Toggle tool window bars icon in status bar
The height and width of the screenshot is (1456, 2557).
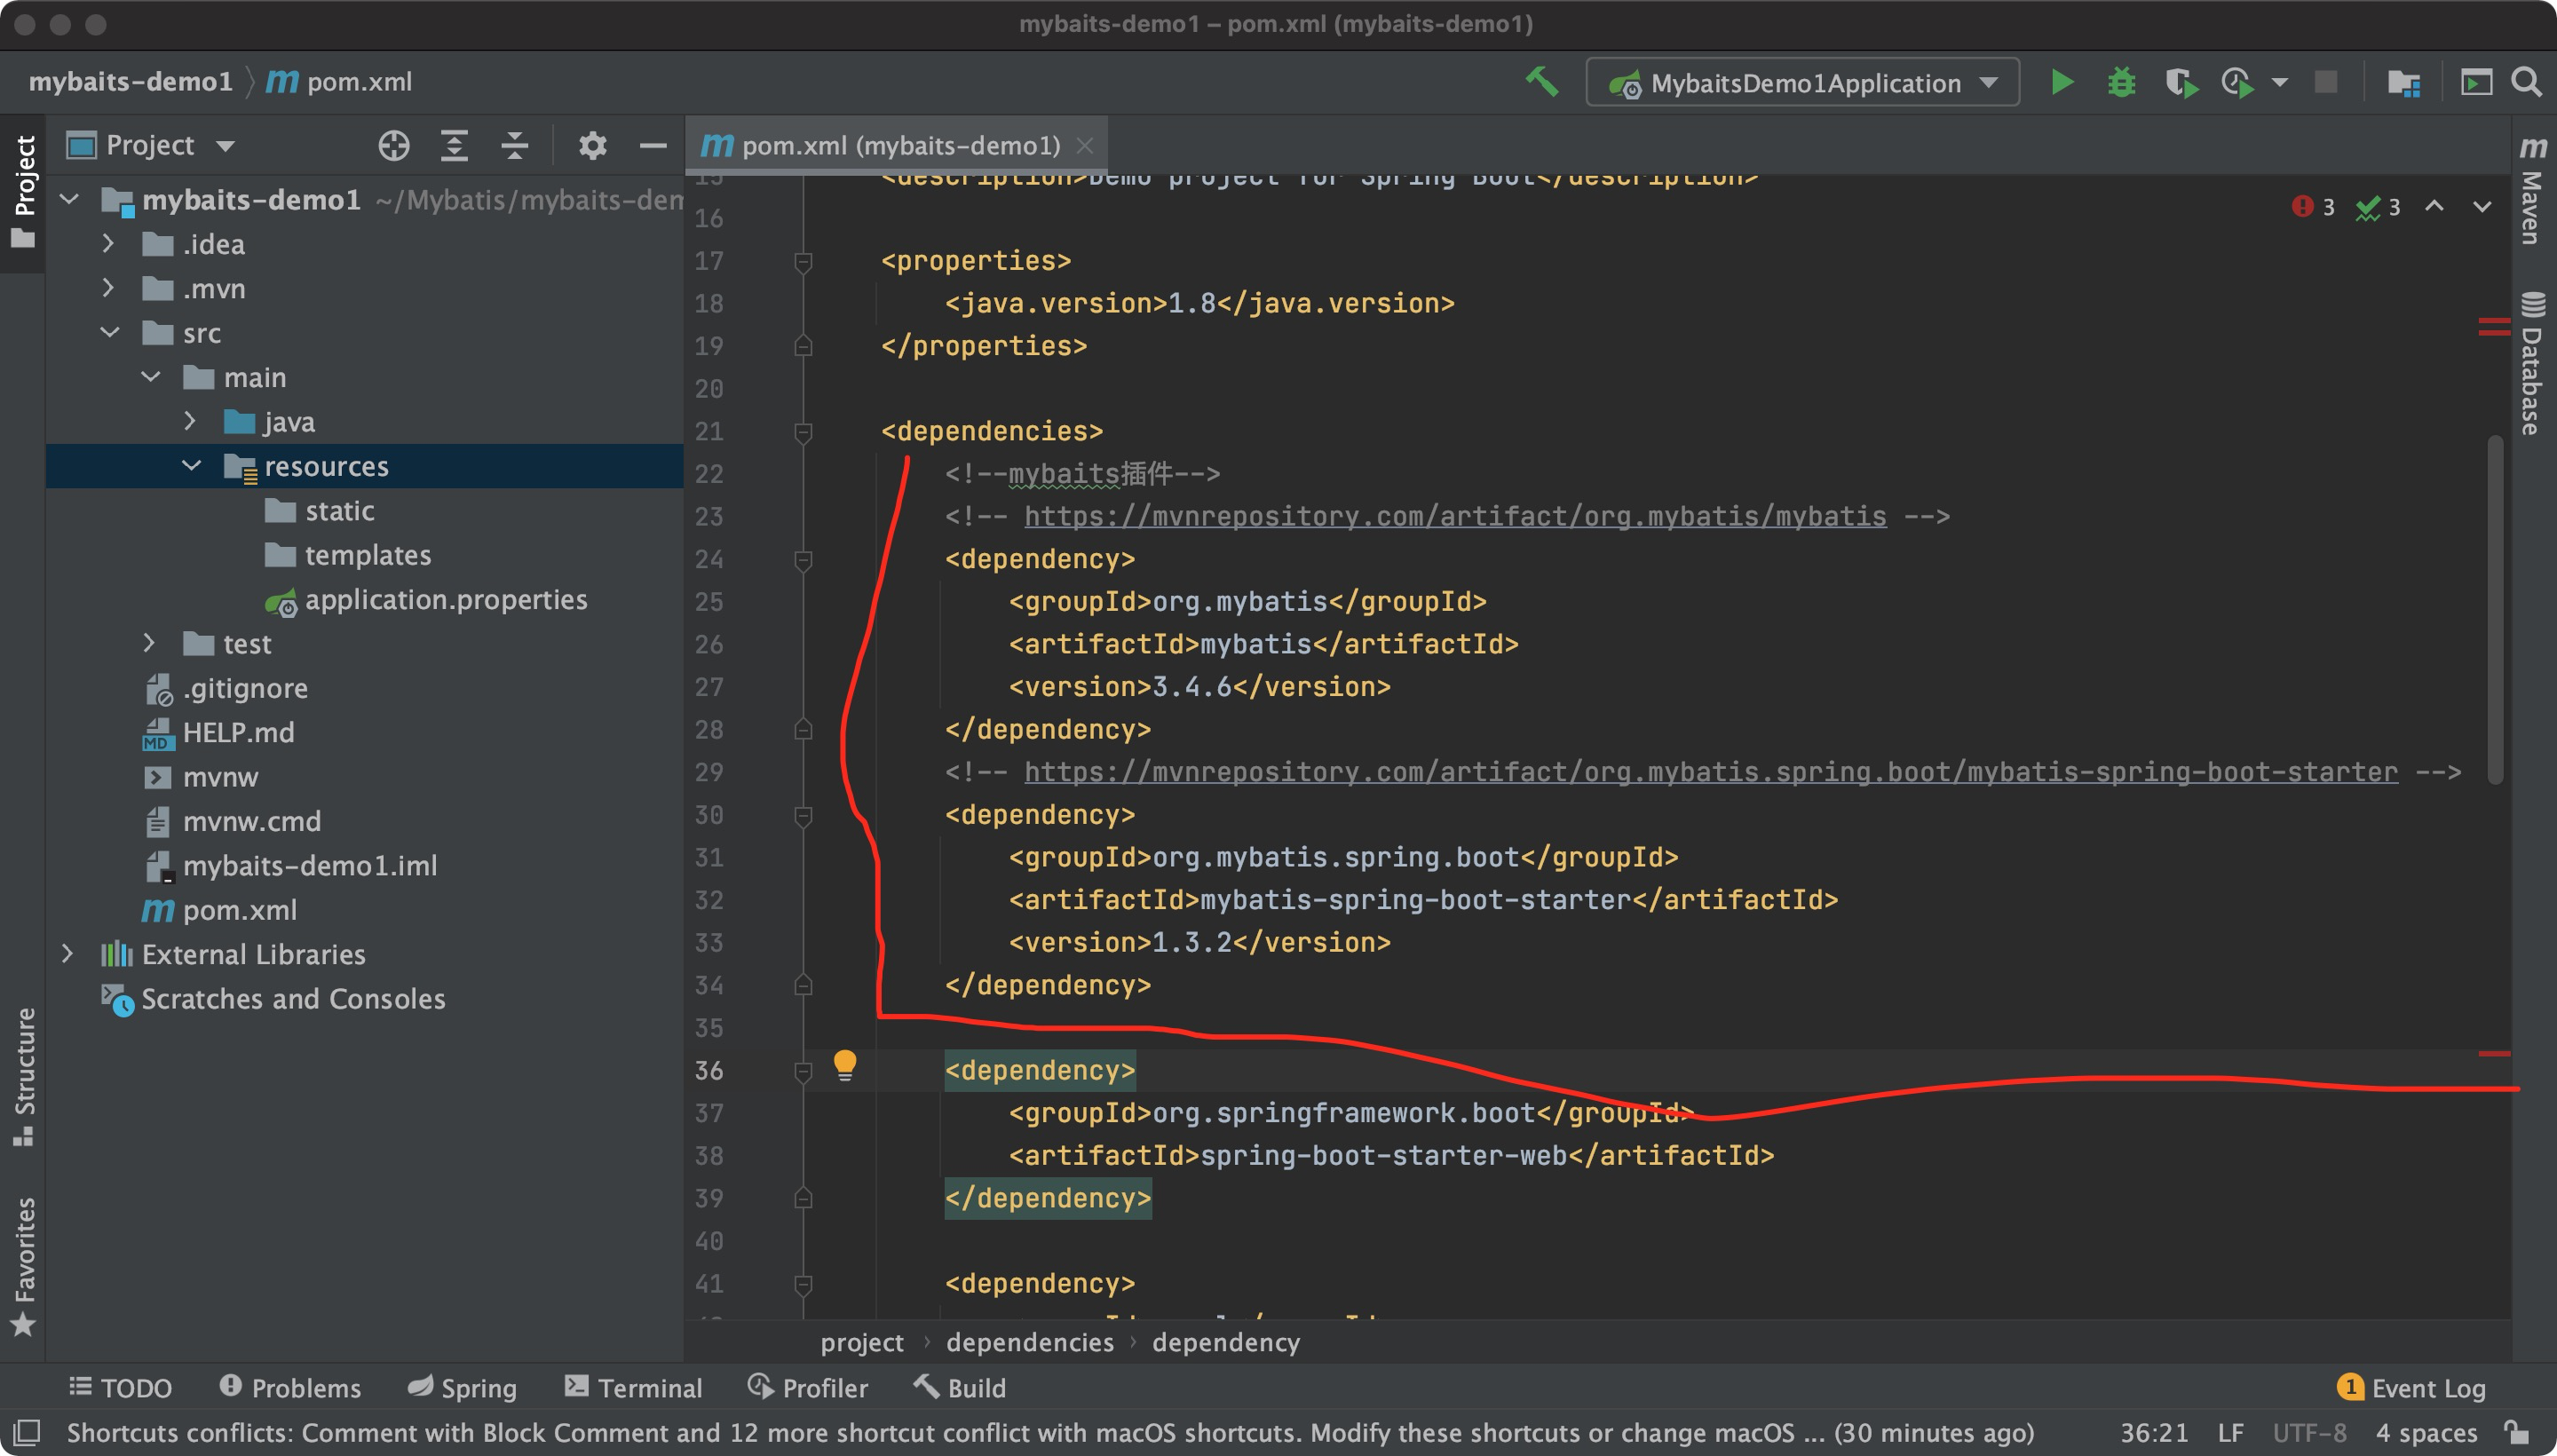(x=27, y=1432)
